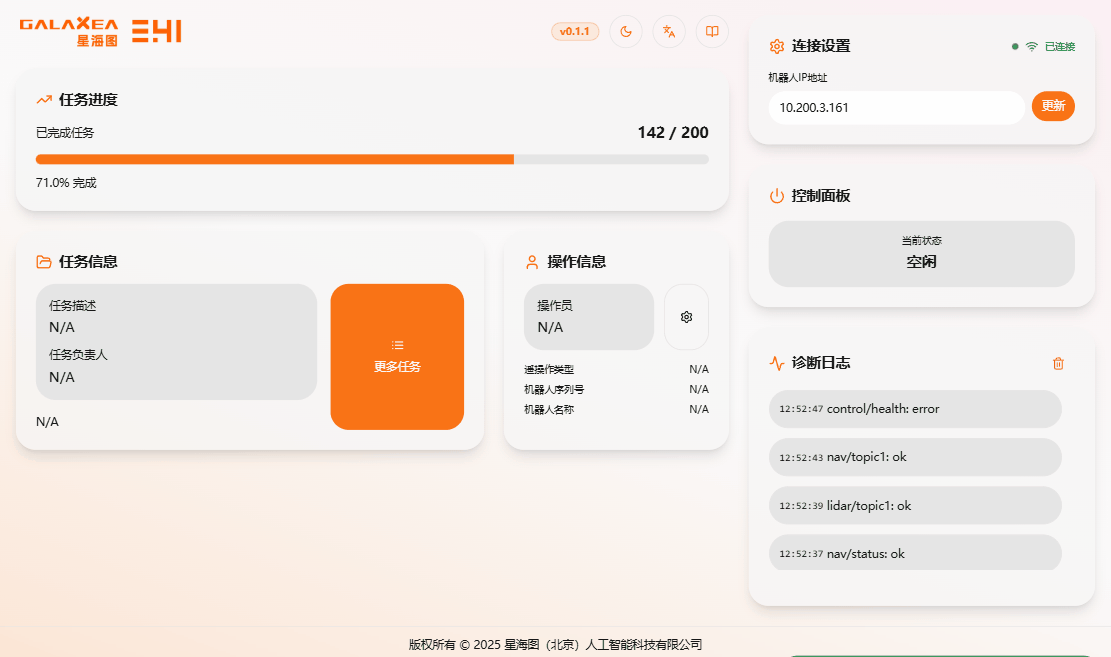Clear diagnostic logs via the trash icon

click(x=1058, y=363)
